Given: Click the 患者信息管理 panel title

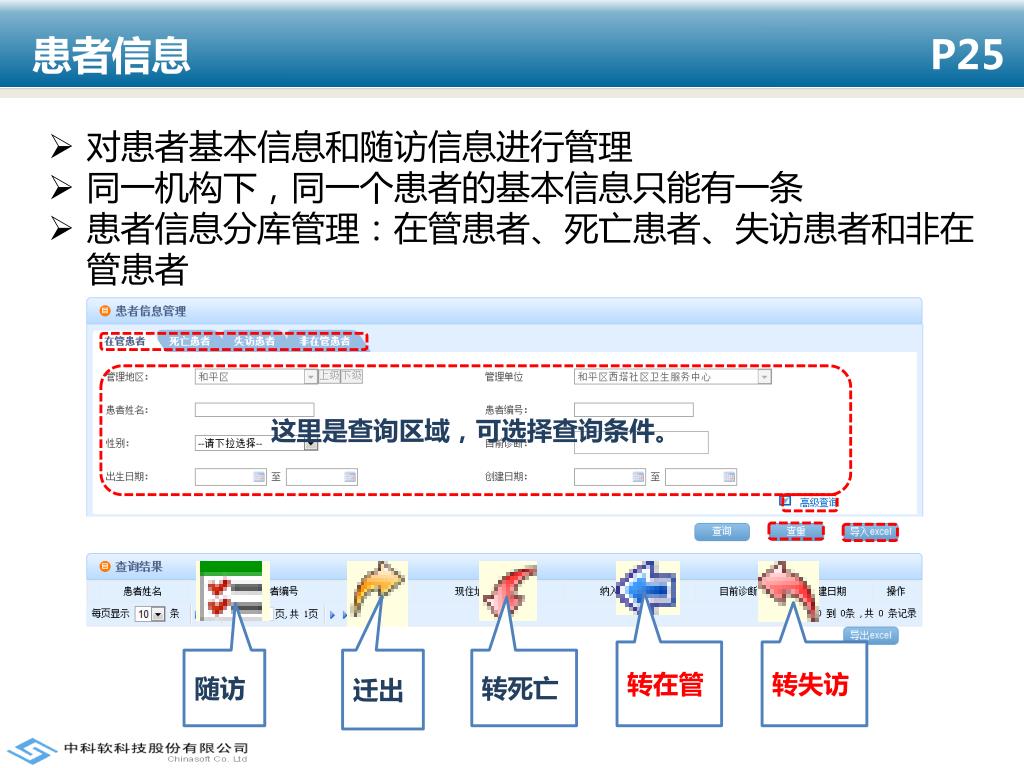Looking at the screenshot, I should (x=150, y=312).
